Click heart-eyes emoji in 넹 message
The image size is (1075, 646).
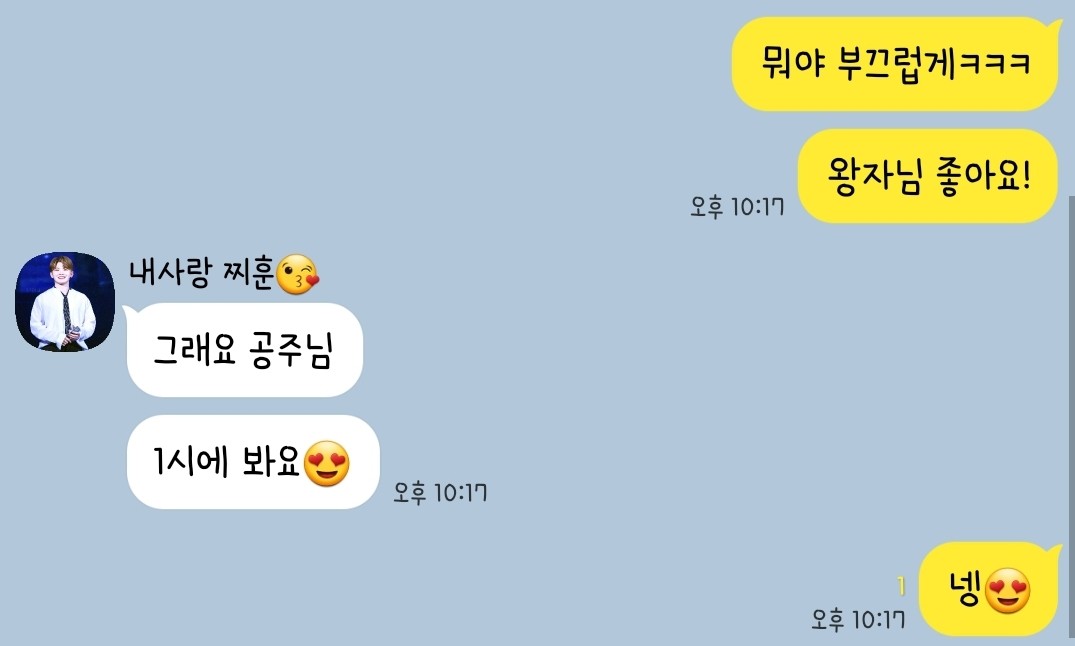[x=1008, y=590]
